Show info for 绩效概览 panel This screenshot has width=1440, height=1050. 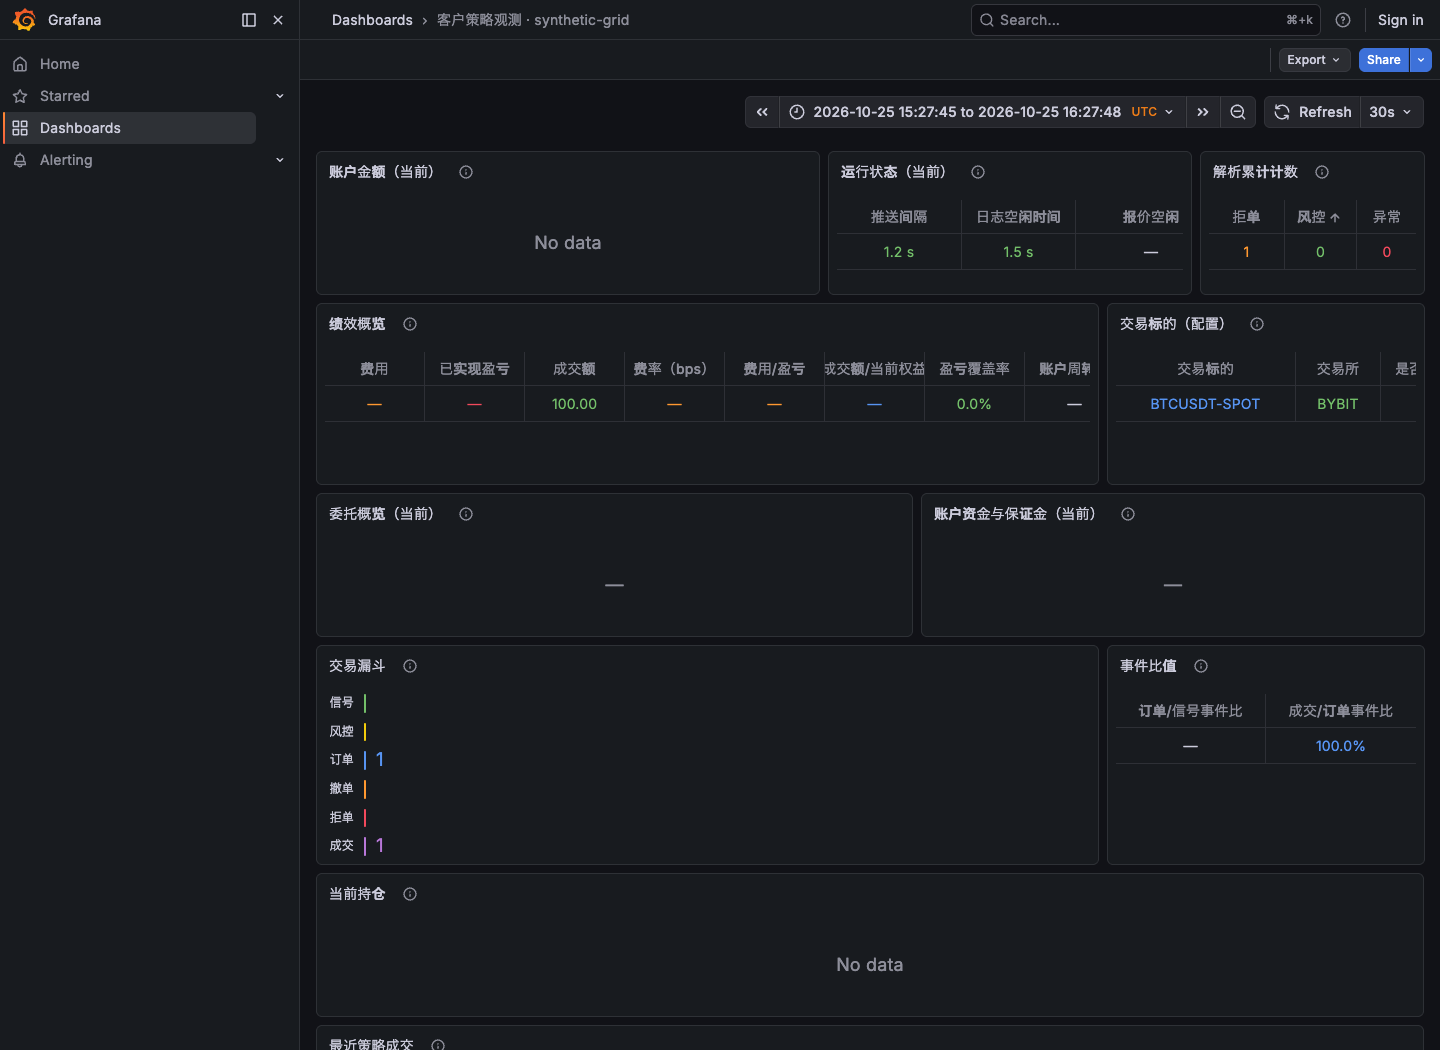tap(410, 324)
